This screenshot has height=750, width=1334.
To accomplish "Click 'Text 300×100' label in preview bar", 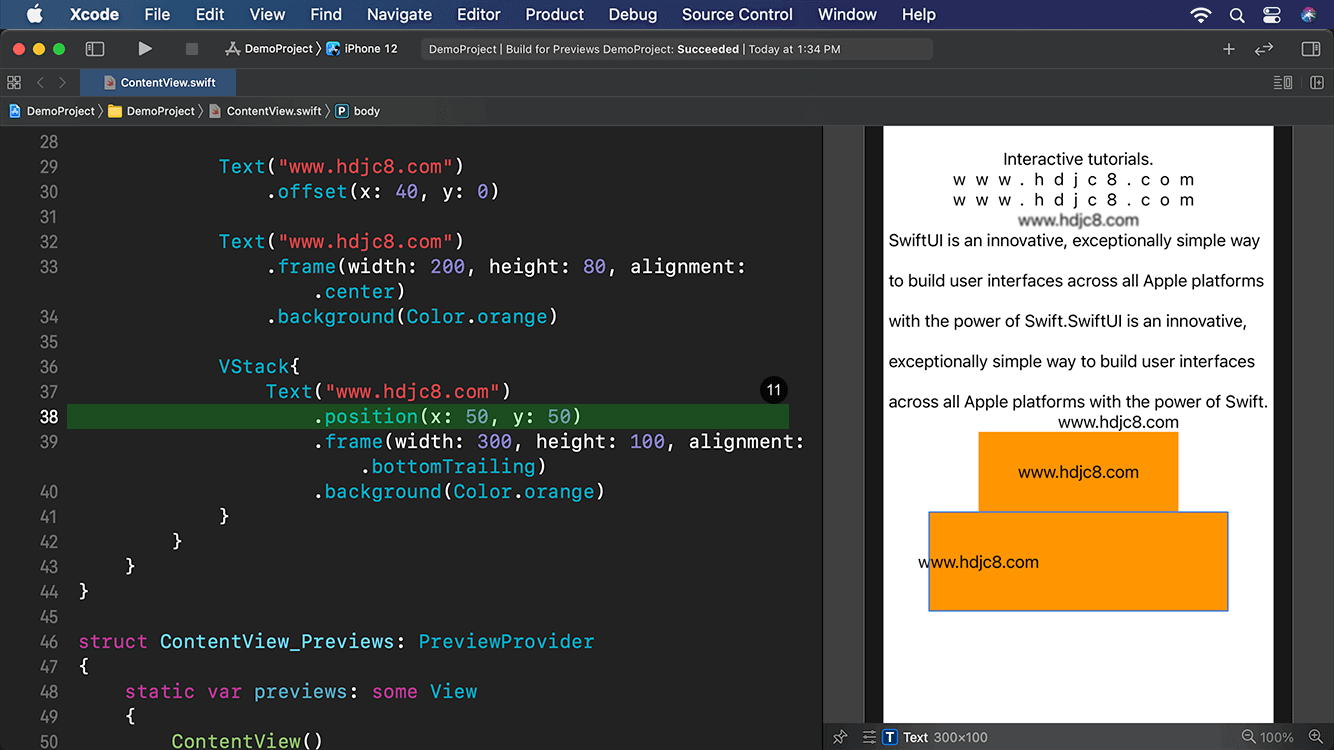I will point(945,737).
